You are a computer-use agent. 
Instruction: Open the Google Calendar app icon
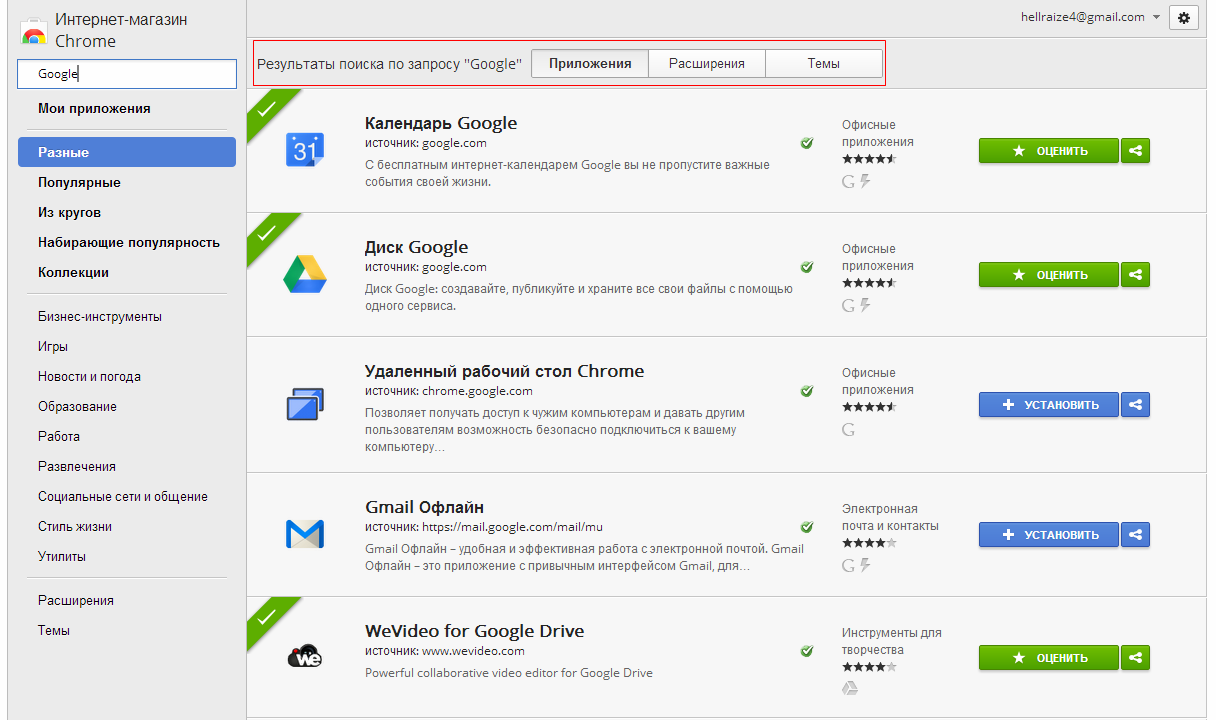click(x=304, y=150)
